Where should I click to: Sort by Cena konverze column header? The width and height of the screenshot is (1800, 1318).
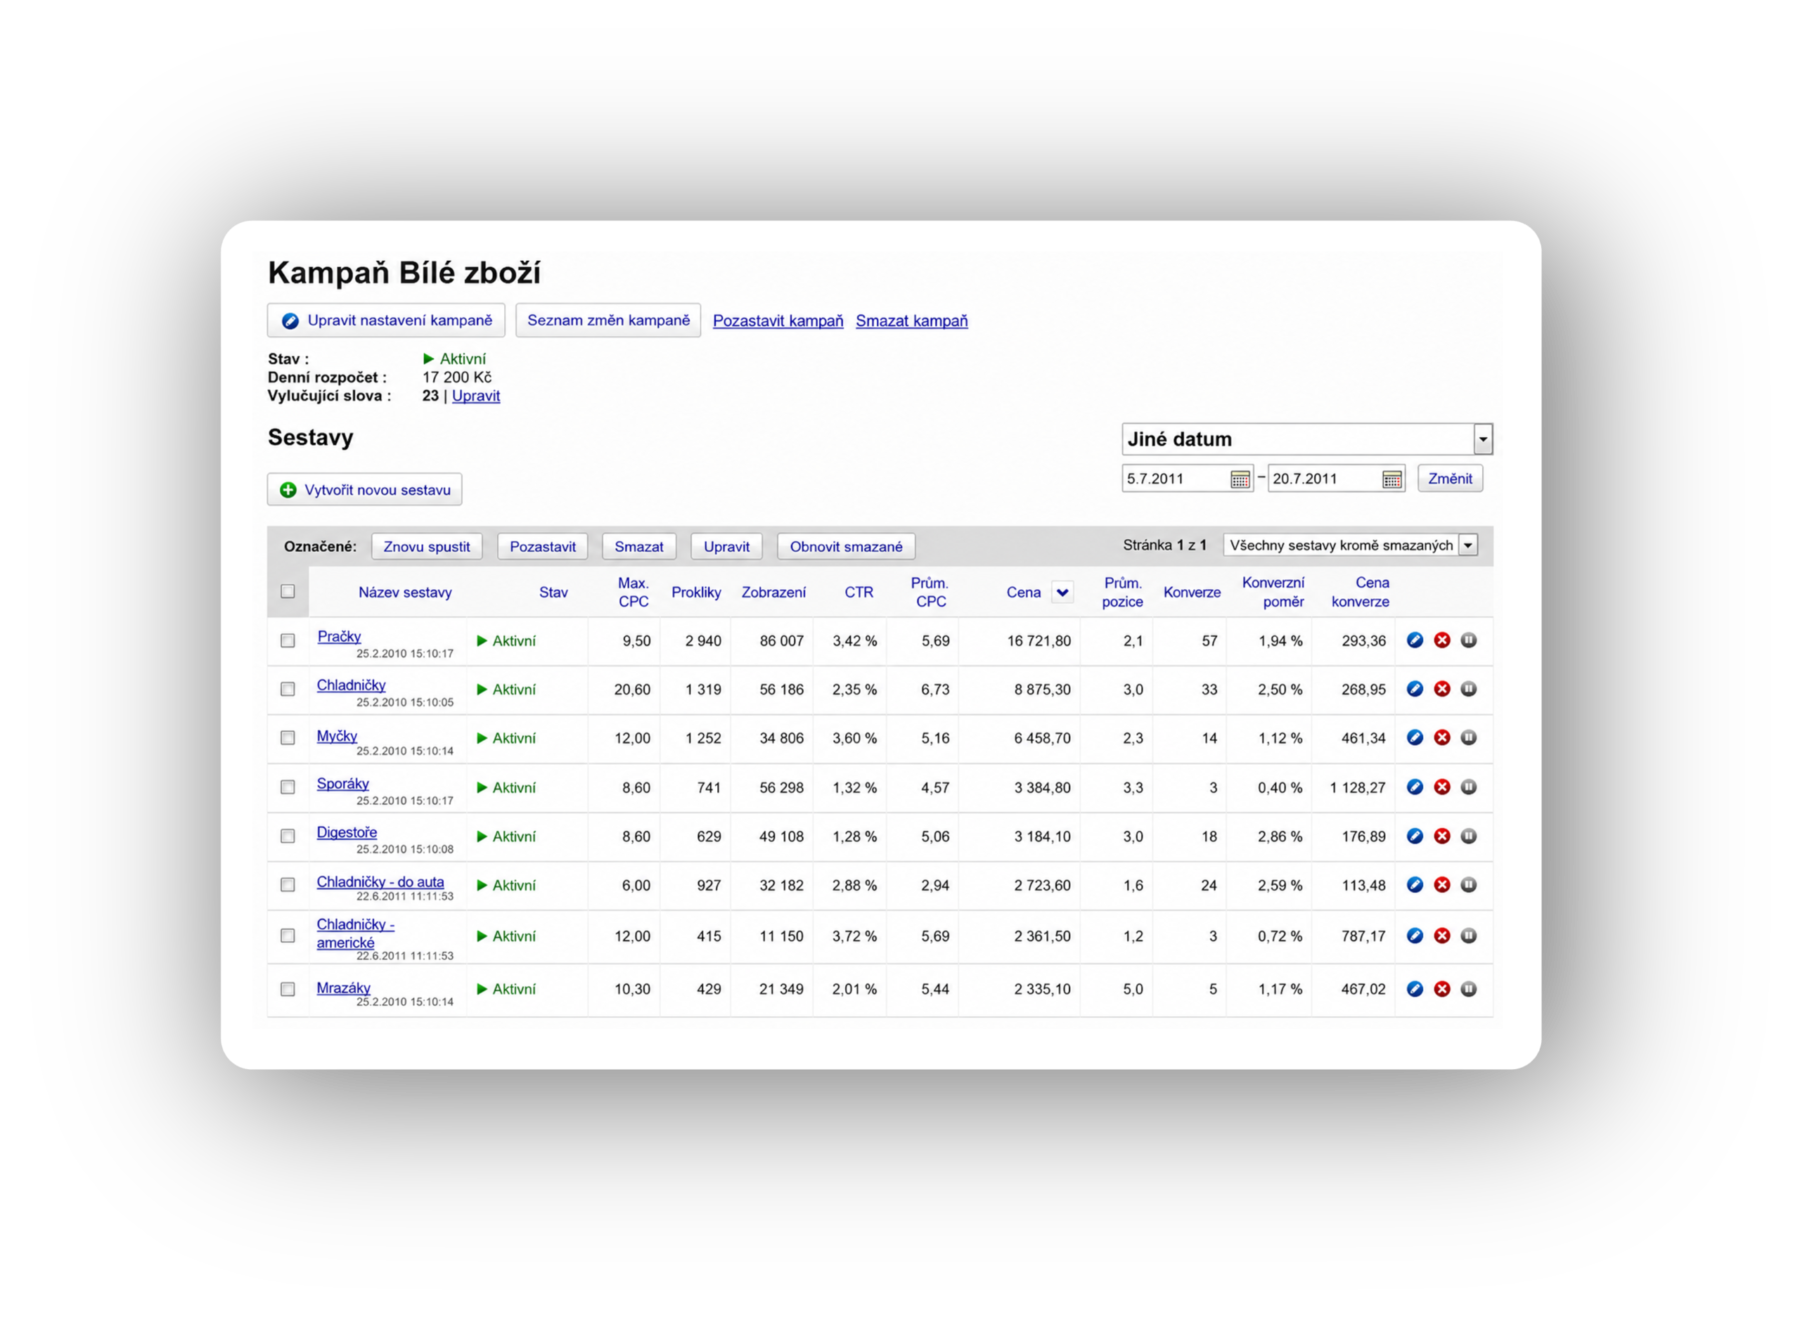[x=1360, y=592]
